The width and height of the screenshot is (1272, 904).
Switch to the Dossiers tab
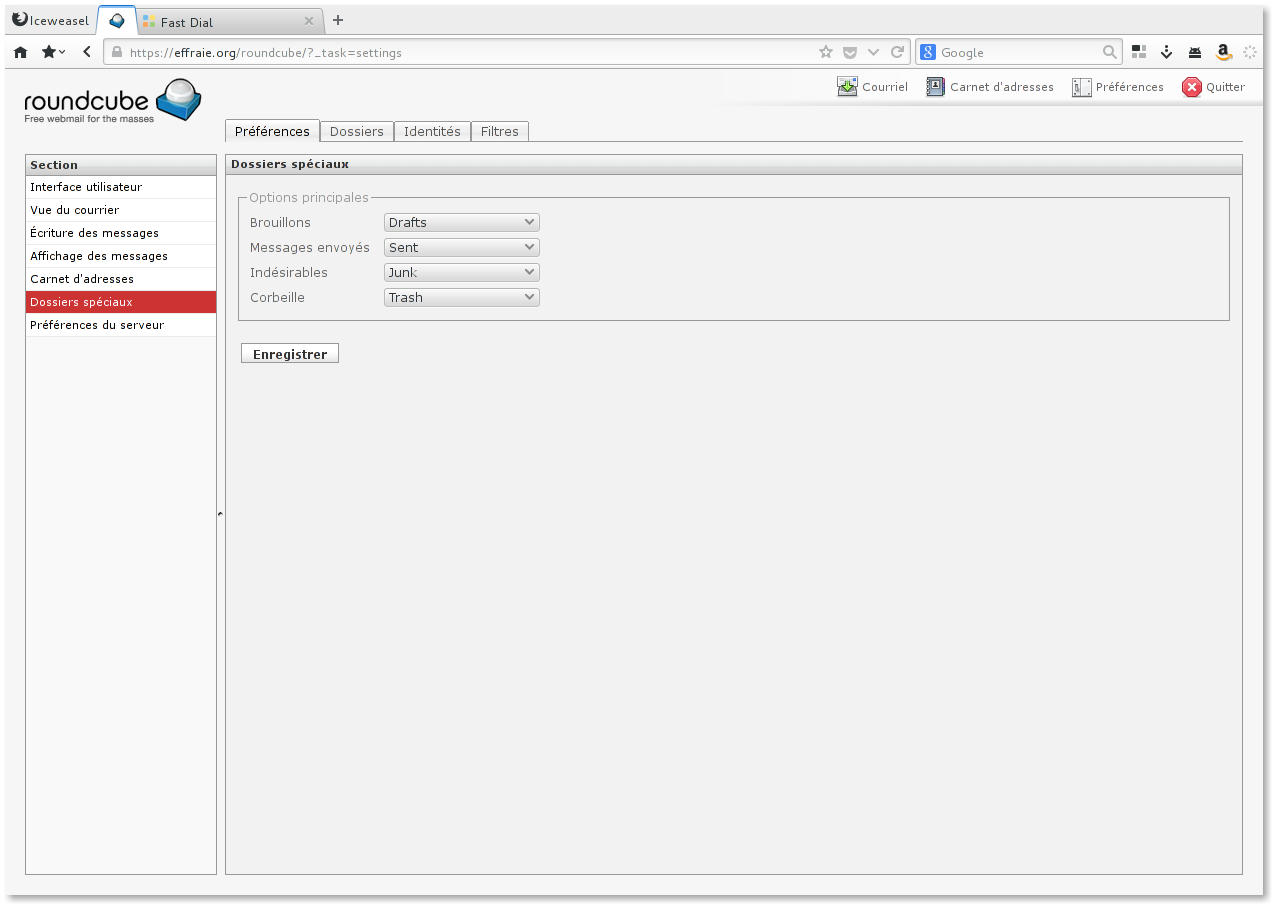356,131
